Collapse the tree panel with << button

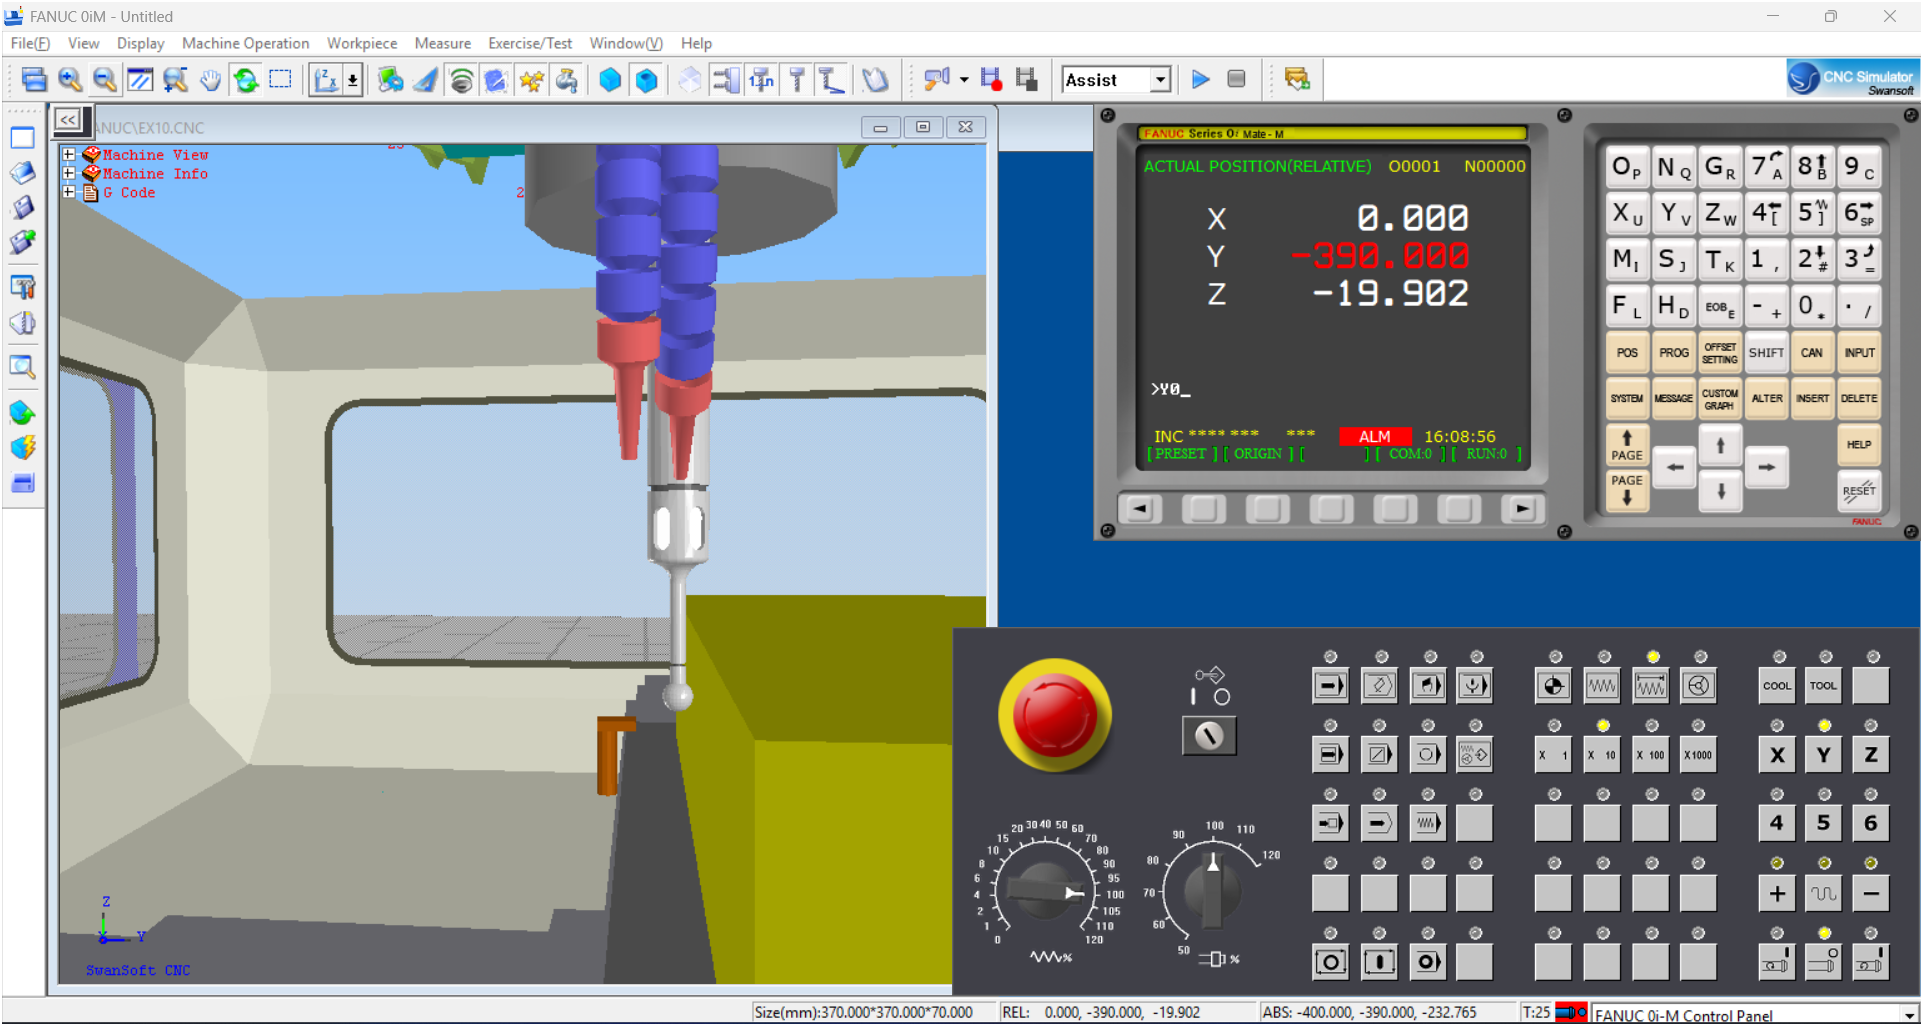[68, 120]
